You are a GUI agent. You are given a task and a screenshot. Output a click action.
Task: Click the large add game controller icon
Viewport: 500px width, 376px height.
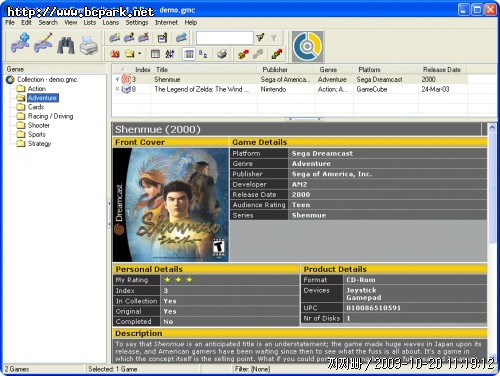(x=20, y=43)
